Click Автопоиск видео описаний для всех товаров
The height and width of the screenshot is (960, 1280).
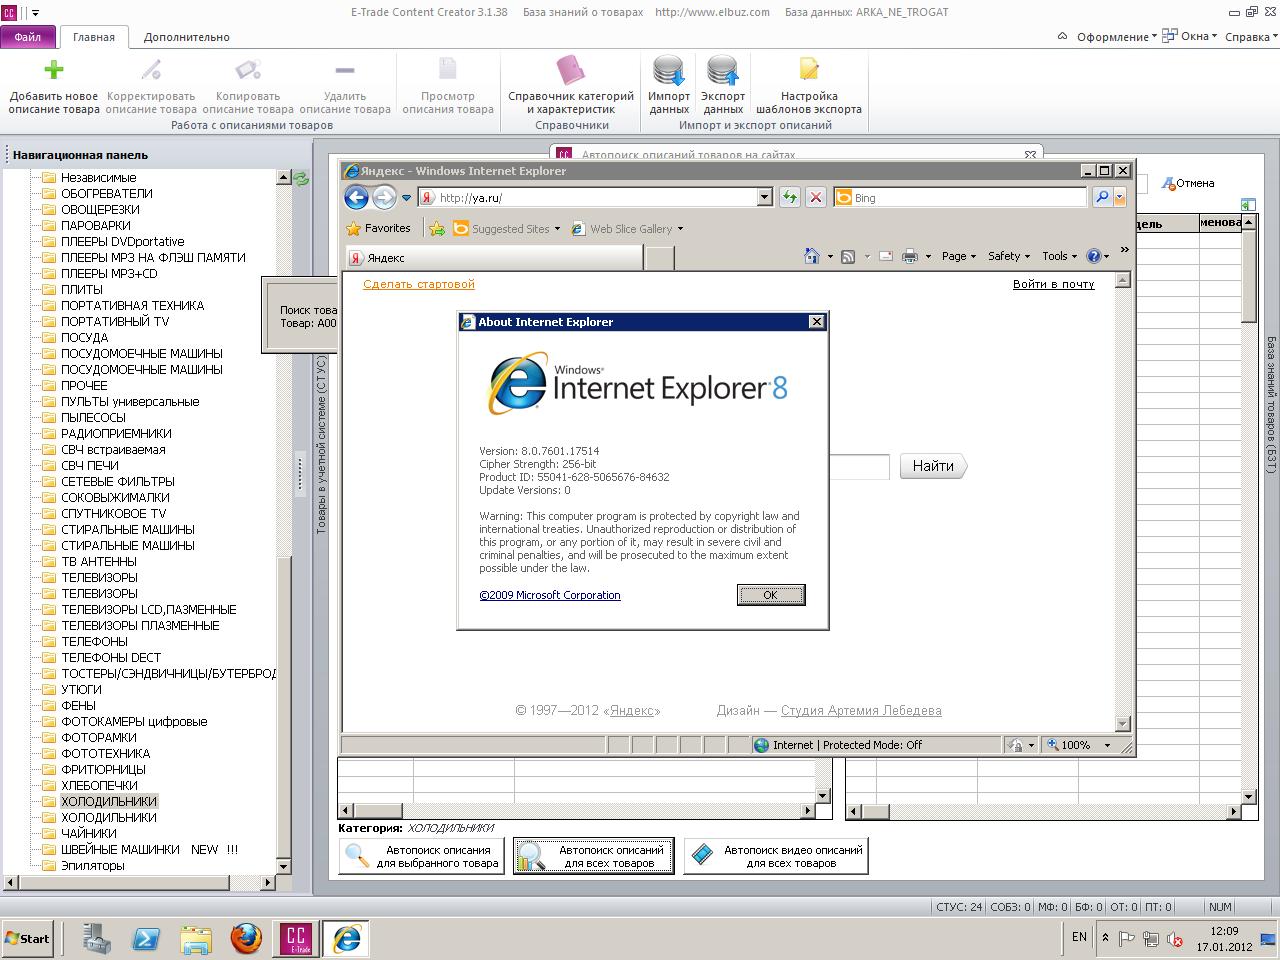(x=776, y=856)
